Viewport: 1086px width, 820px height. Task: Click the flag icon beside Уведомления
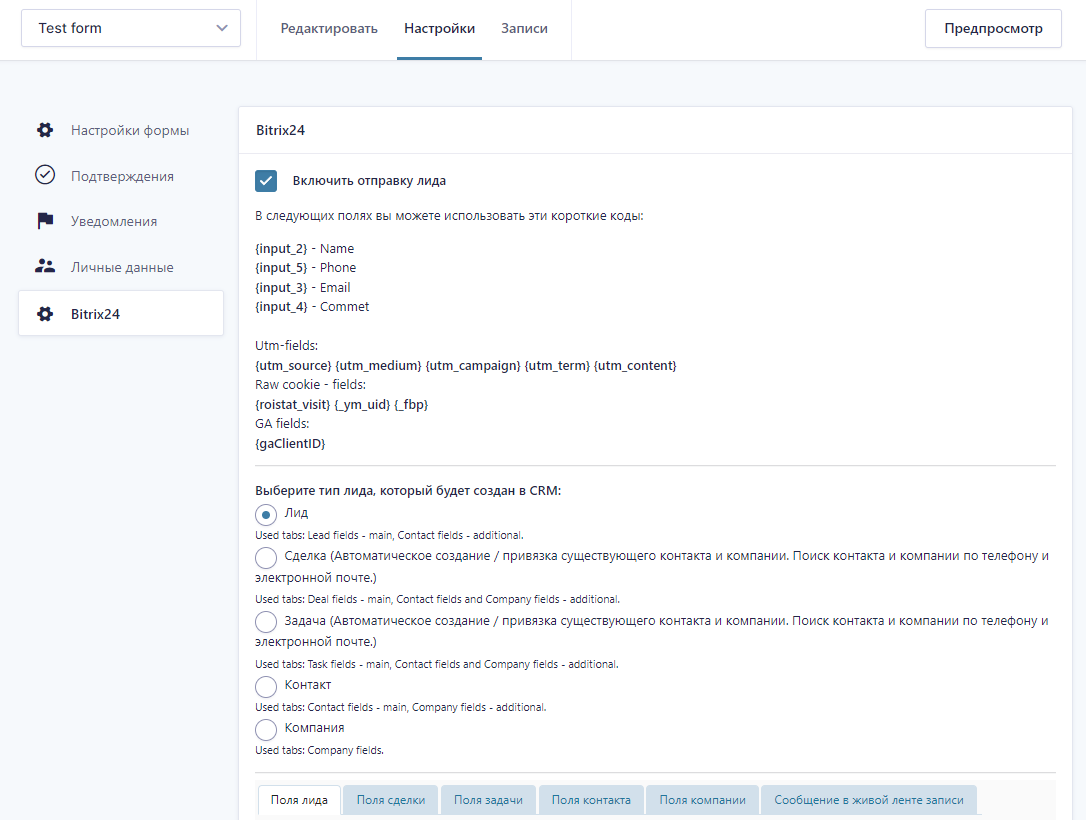45,221
